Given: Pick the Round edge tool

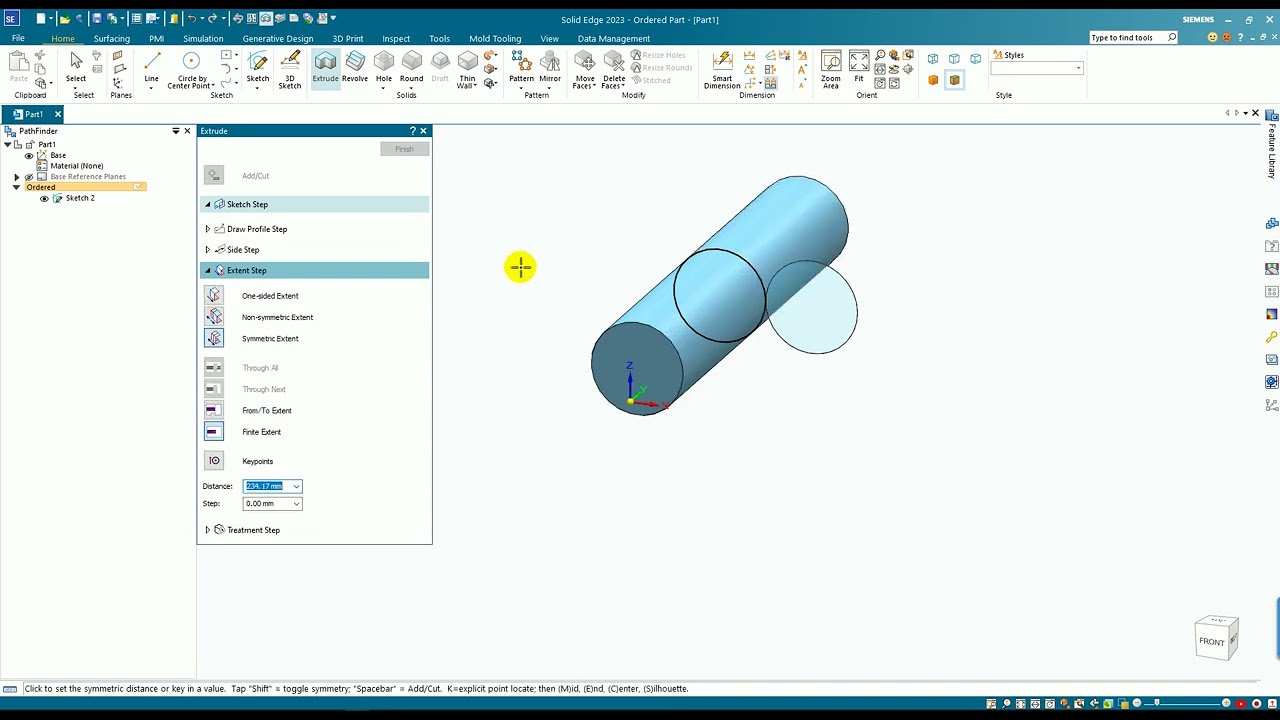Looking at the screenshot, I should (411, 67).
